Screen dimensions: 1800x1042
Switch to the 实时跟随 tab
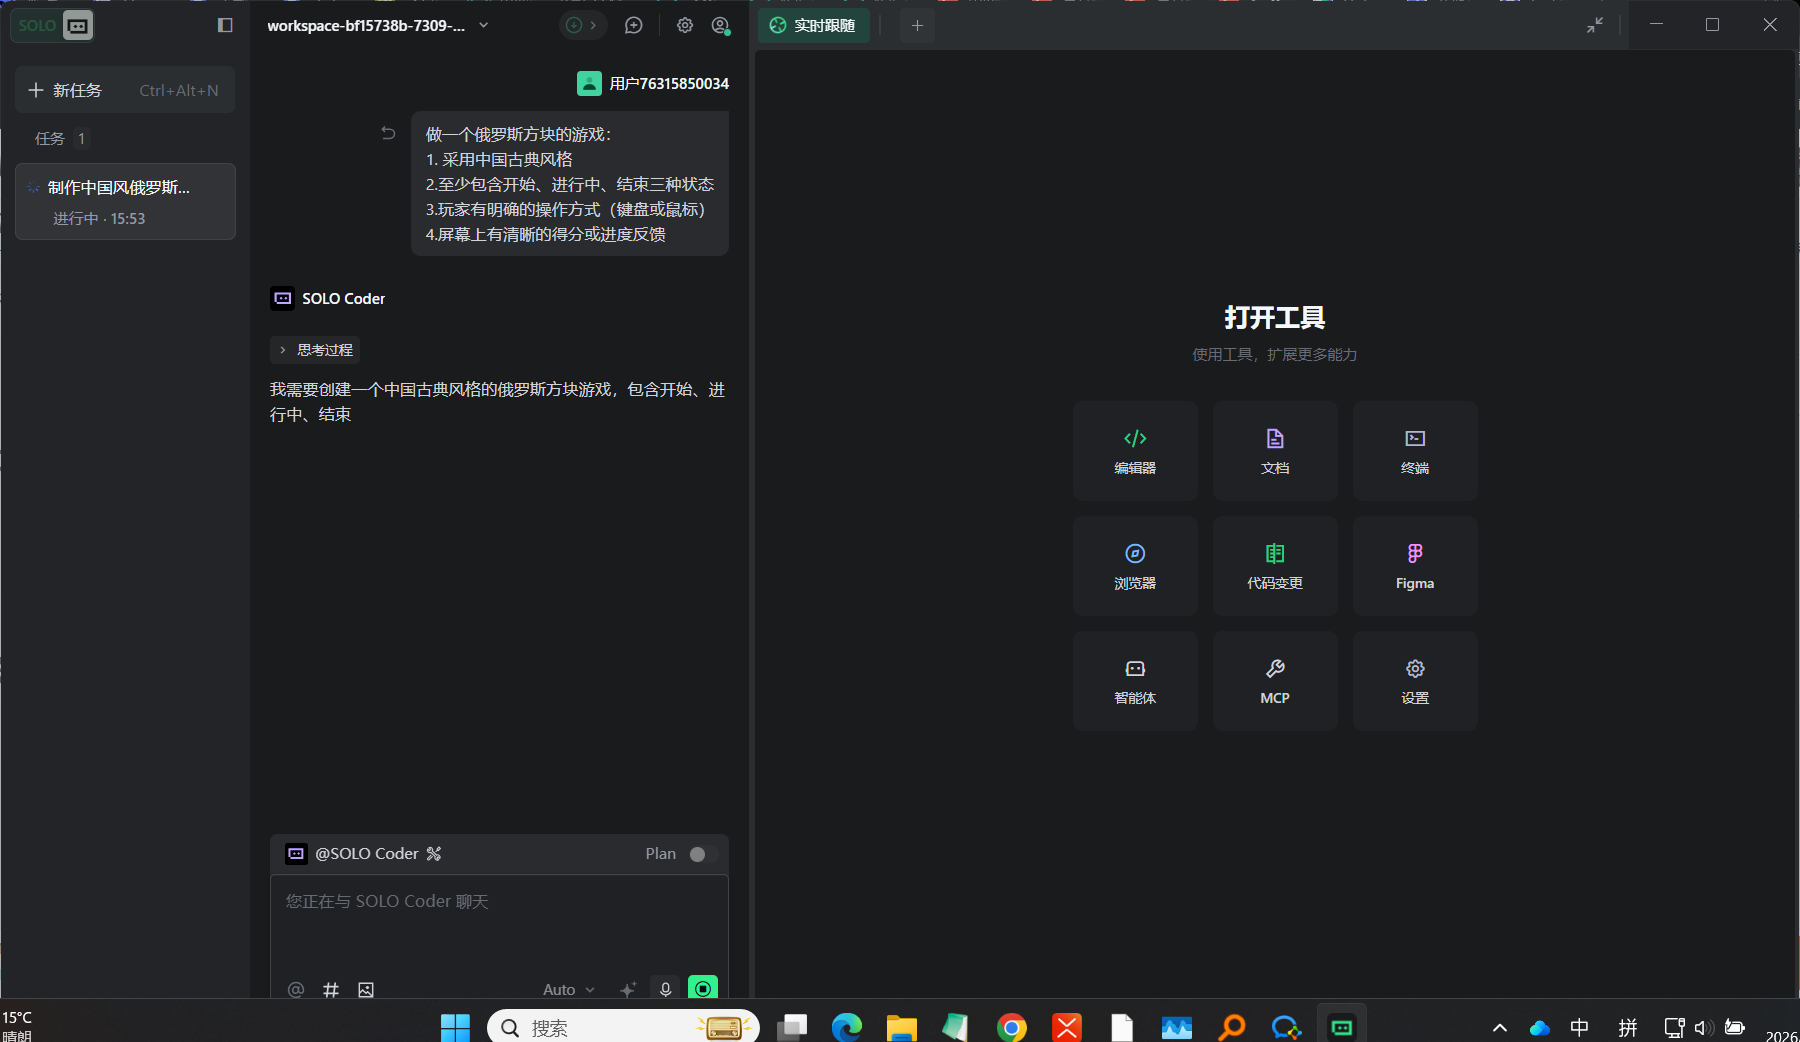click(814, 25)
